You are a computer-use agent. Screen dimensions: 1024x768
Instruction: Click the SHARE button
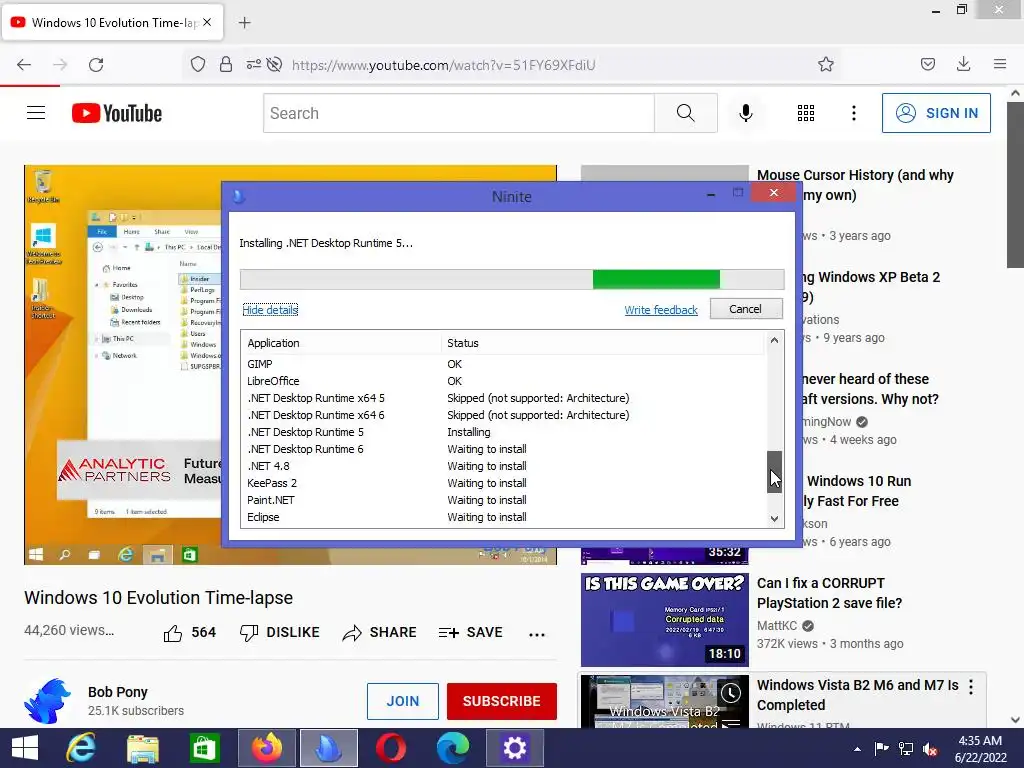(x=379, y=633)
